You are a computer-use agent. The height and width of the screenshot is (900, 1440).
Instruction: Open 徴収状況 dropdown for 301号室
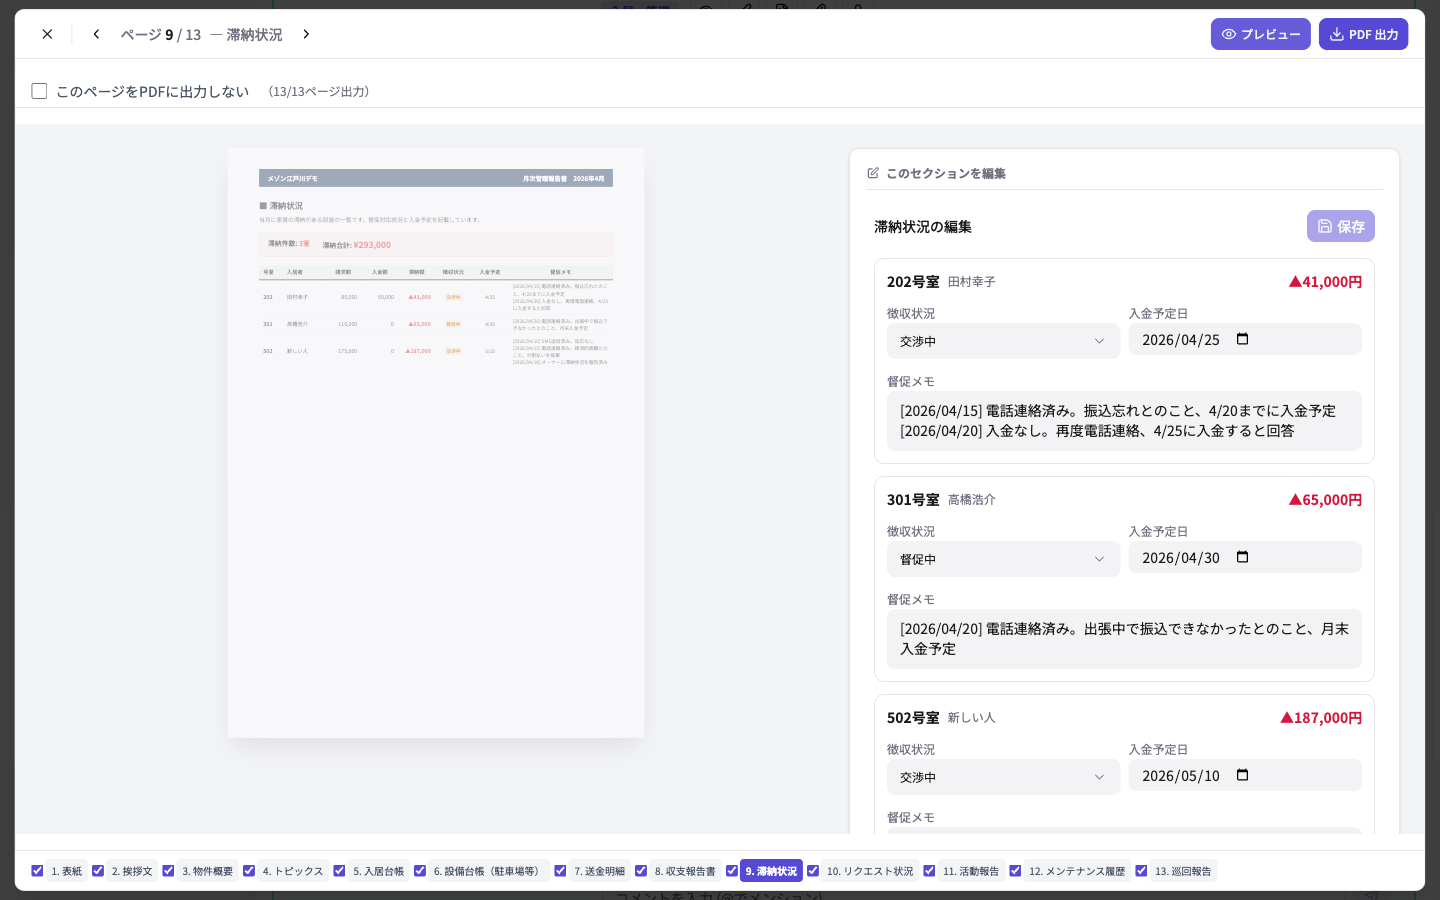coord(1003,559)
